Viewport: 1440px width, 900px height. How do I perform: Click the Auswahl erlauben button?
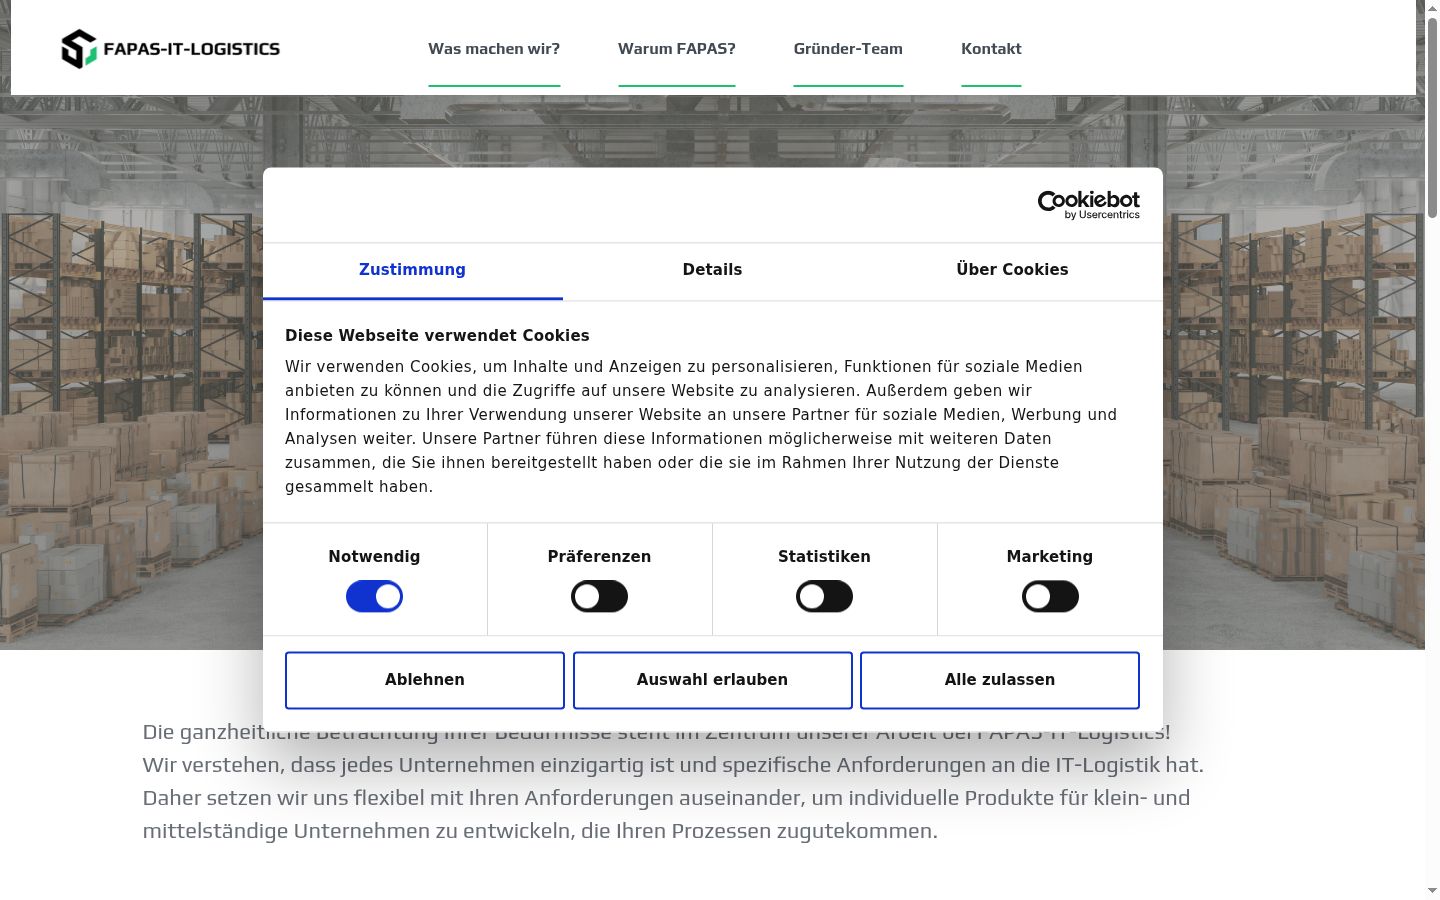click(x=712, y=680)
